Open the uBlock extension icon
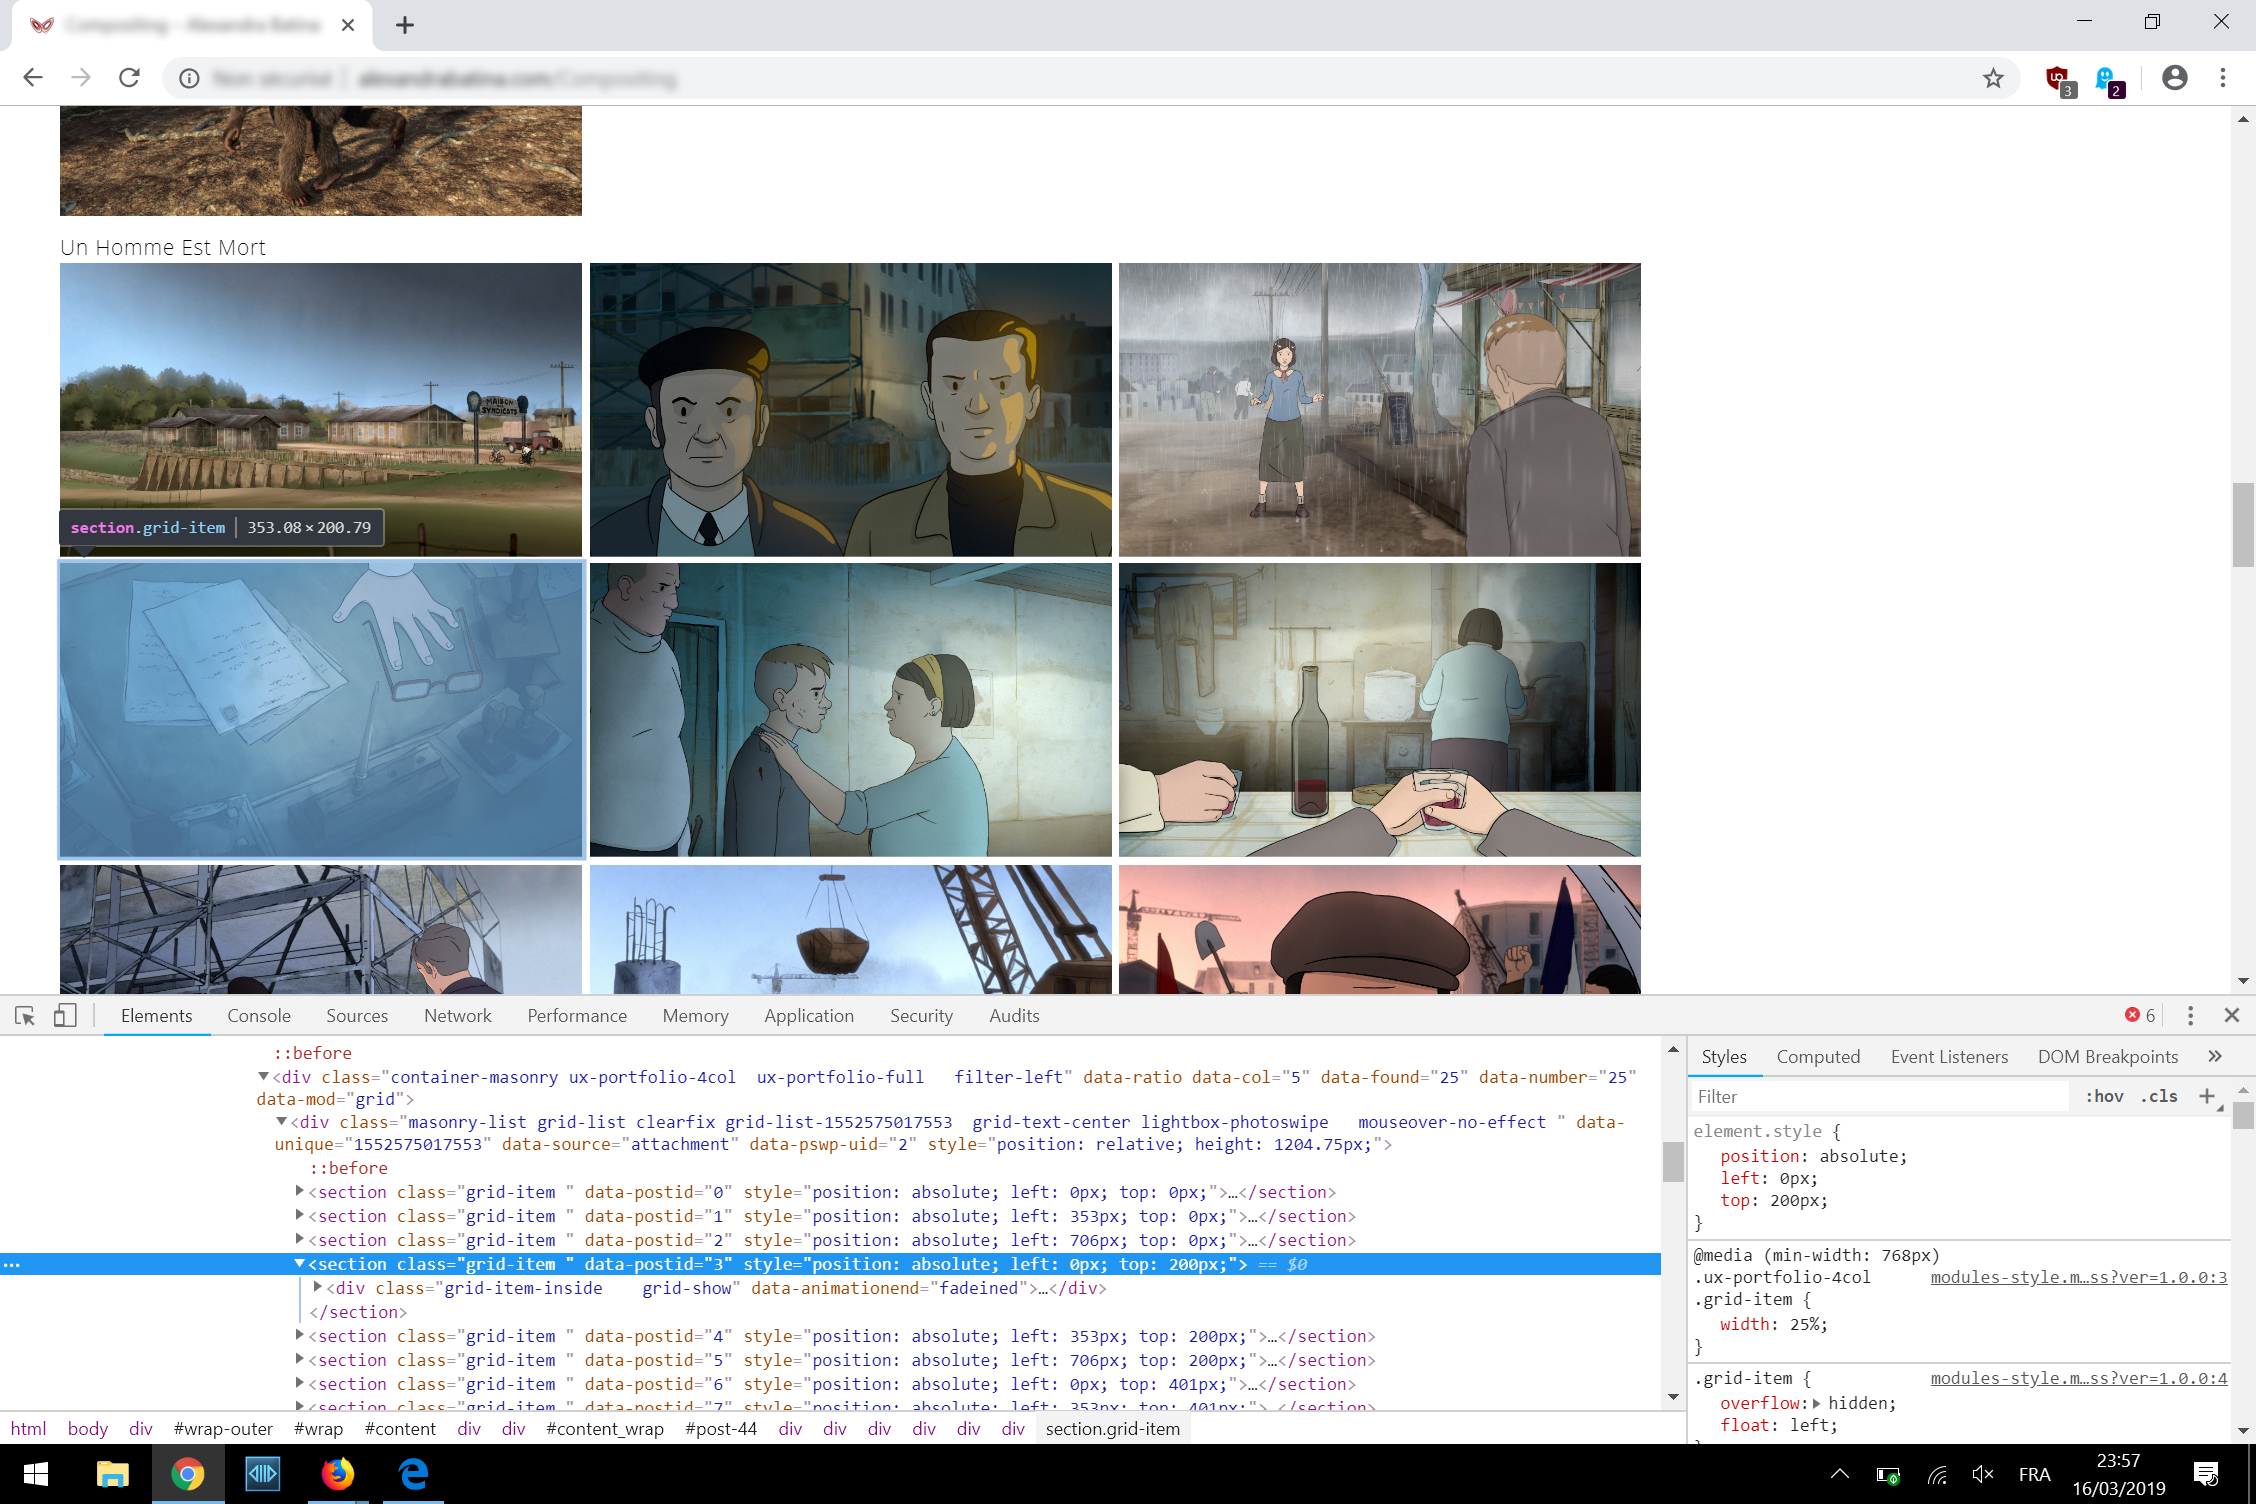This screenshot has width=2256, height=1504. tap(2059, 79)
